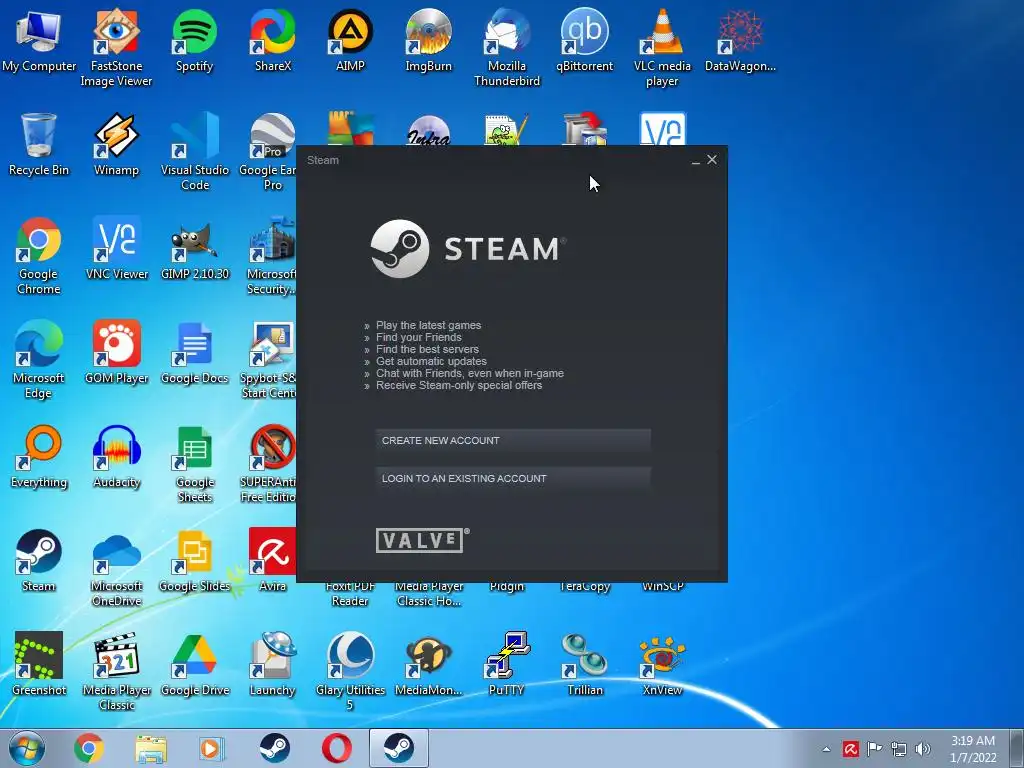Image resolution: width=1024 pixels, height=768 pixels.
Task: Click Avira tray icon in taskbar
Action: 850,749
